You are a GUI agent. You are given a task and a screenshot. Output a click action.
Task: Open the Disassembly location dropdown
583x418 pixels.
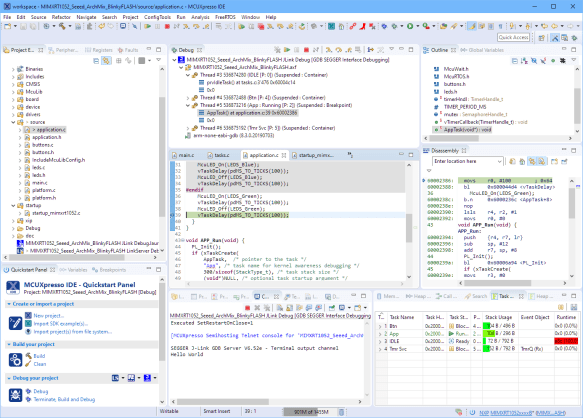499,161
